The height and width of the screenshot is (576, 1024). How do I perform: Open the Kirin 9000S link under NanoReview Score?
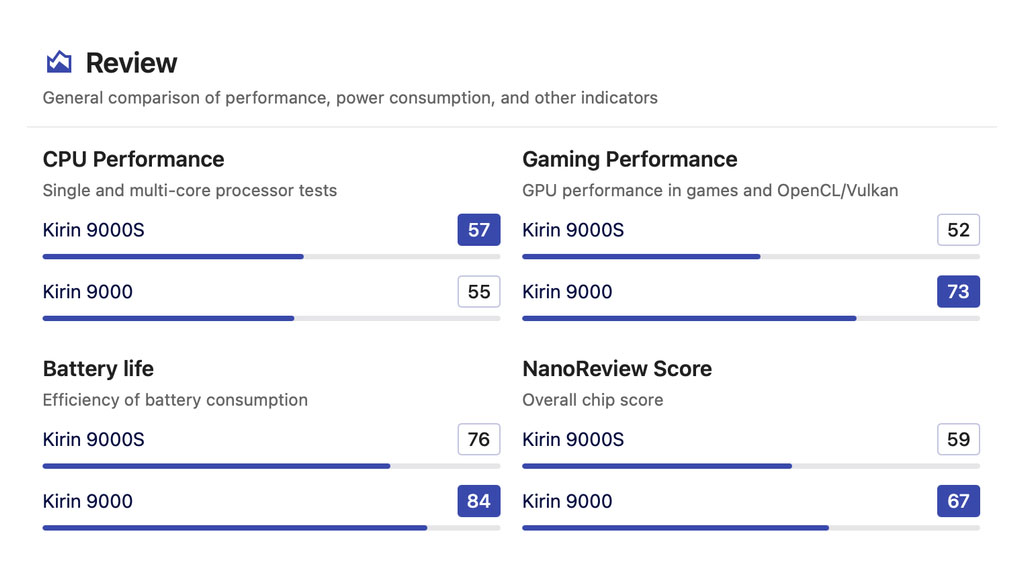pyautogui.click(x=573, y=440)
